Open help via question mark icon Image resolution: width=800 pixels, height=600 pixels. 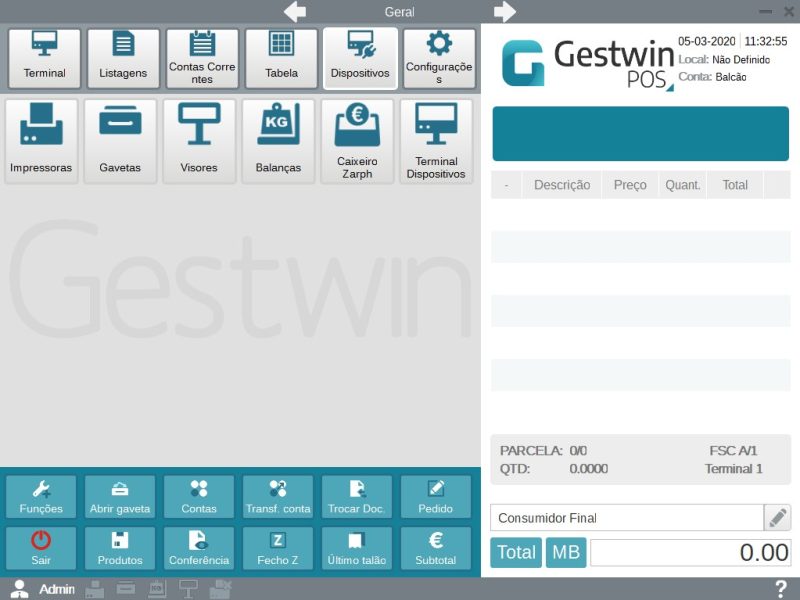(781, 589)
